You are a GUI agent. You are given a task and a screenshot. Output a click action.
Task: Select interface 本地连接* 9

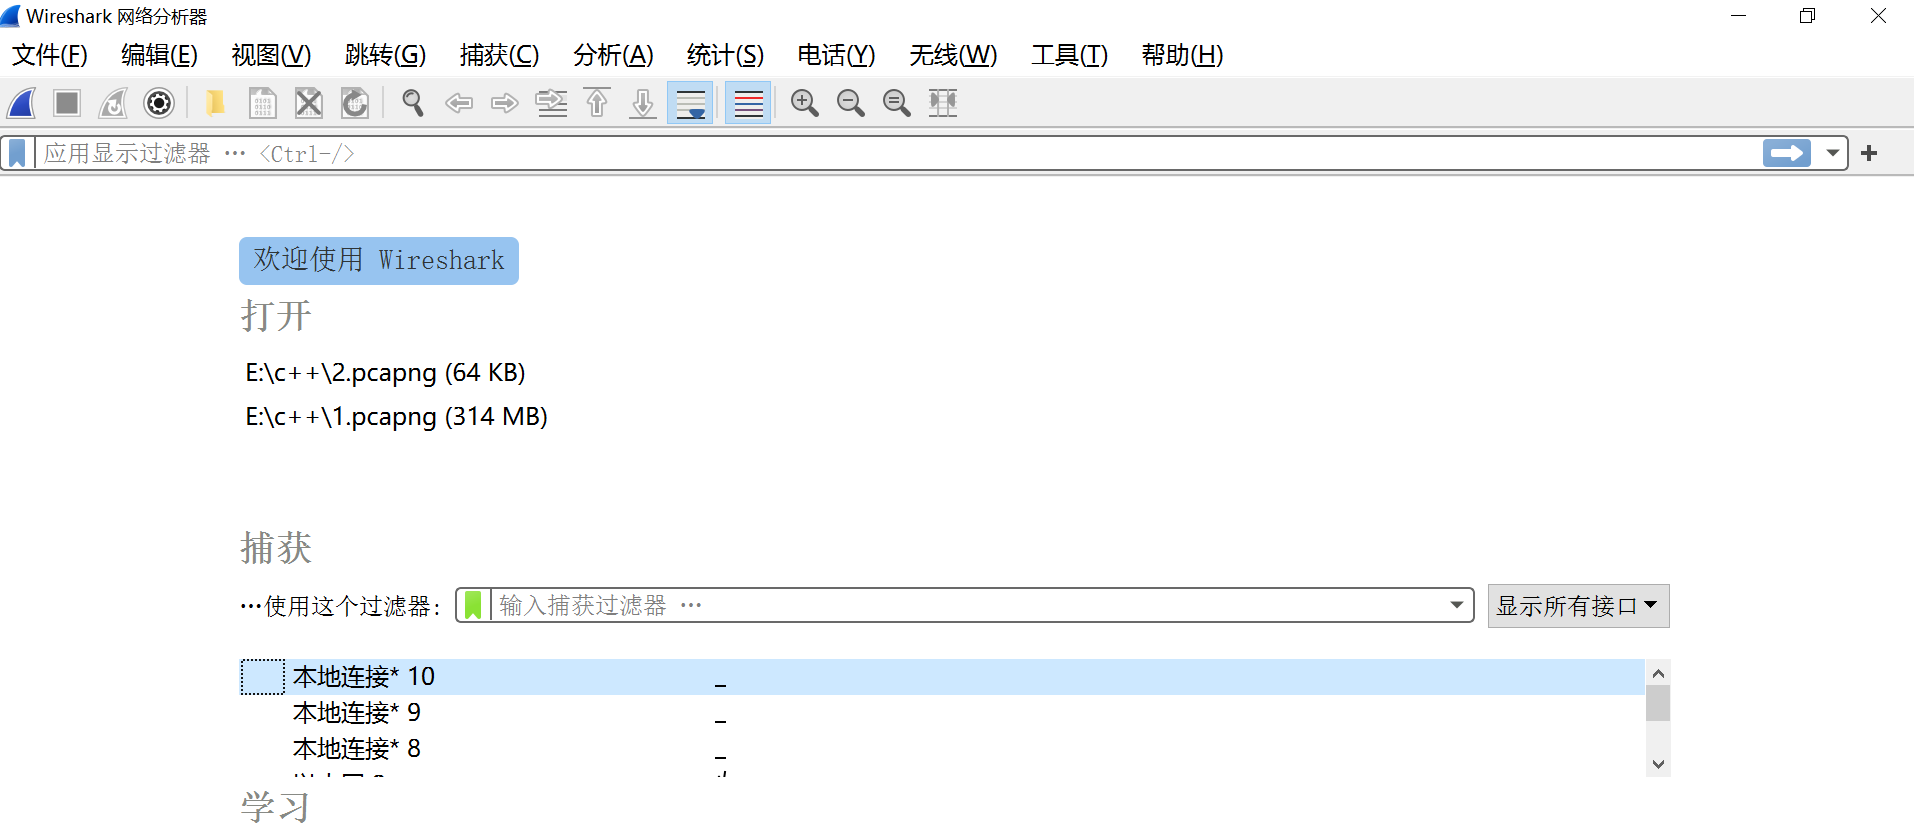point(943,713)
